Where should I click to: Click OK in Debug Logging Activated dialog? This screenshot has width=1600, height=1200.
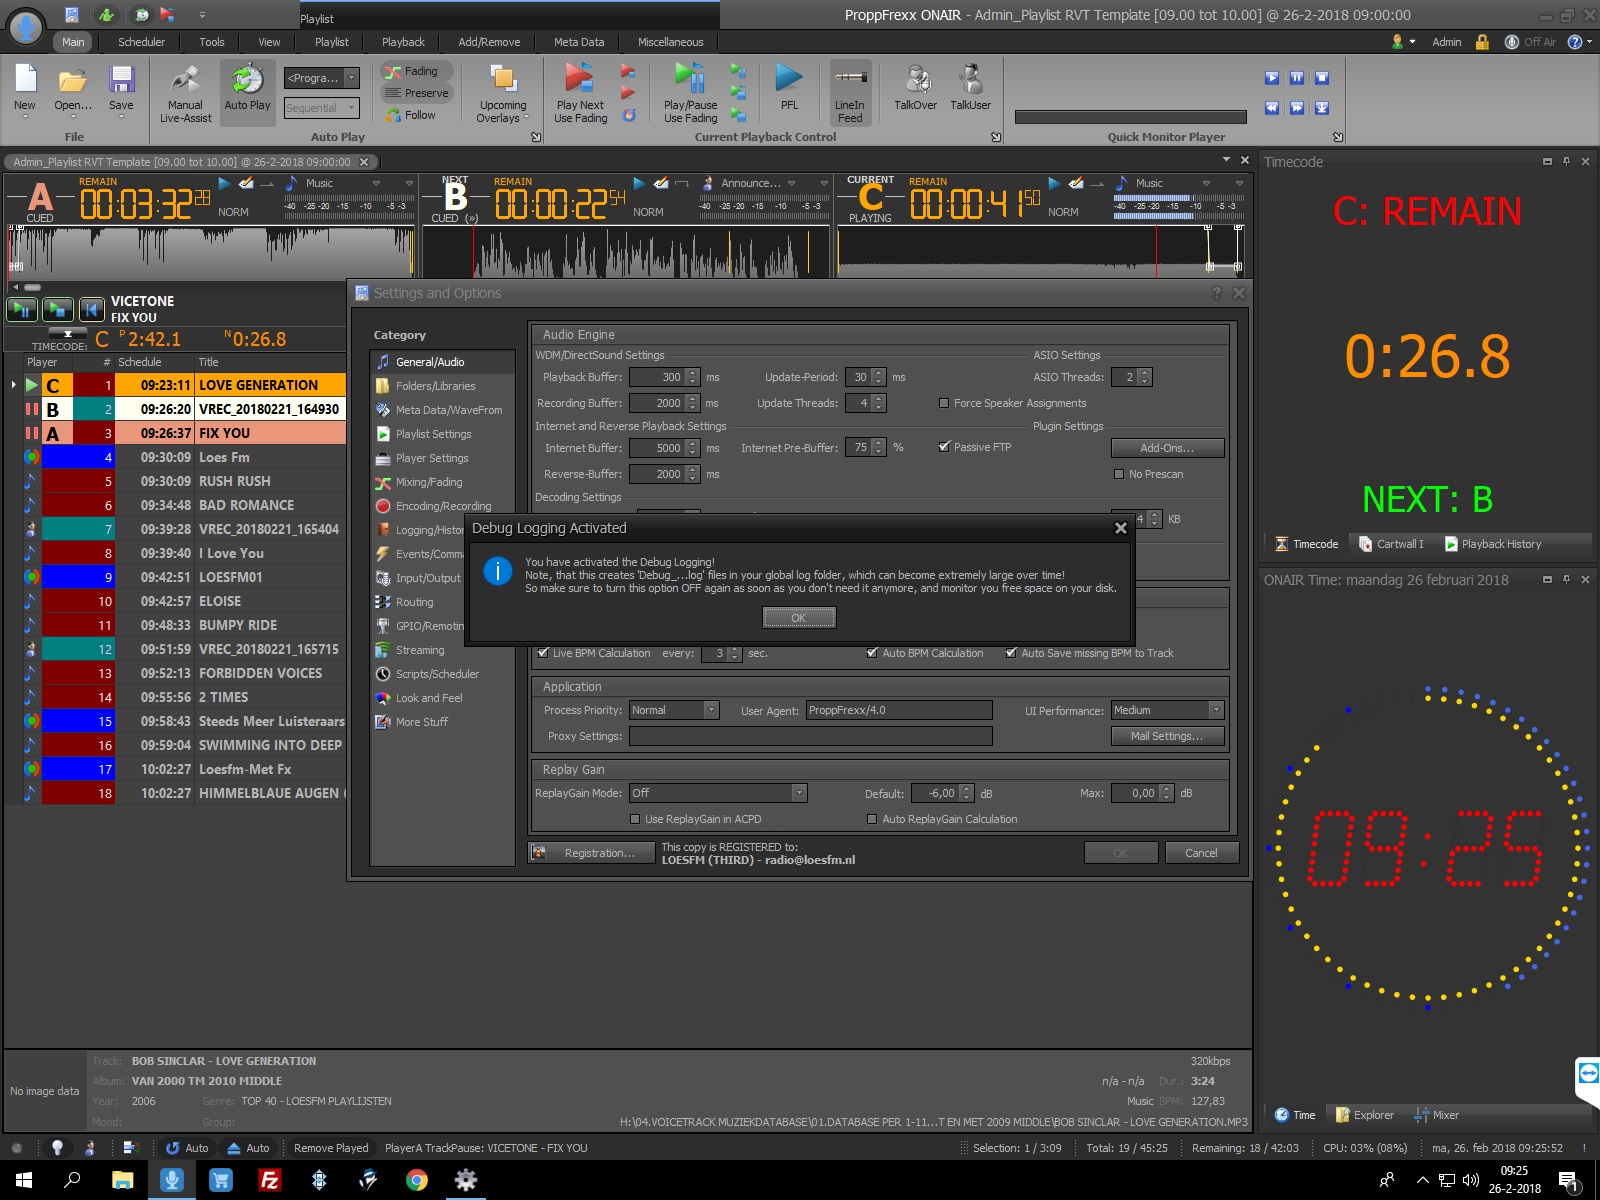(799, 618)
